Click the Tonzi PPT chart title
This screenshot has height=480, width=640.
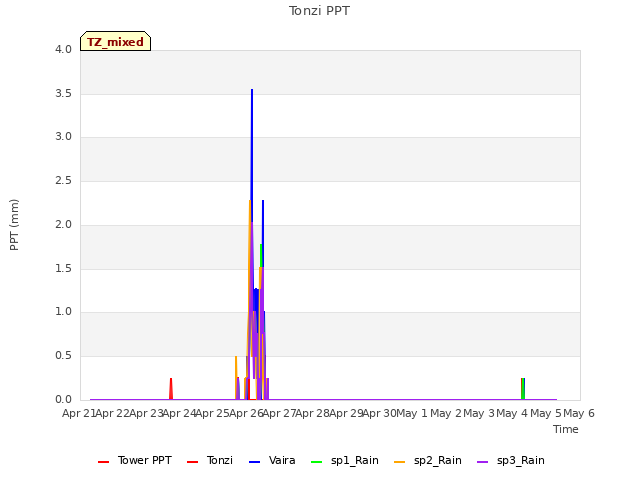coord(319,11)
